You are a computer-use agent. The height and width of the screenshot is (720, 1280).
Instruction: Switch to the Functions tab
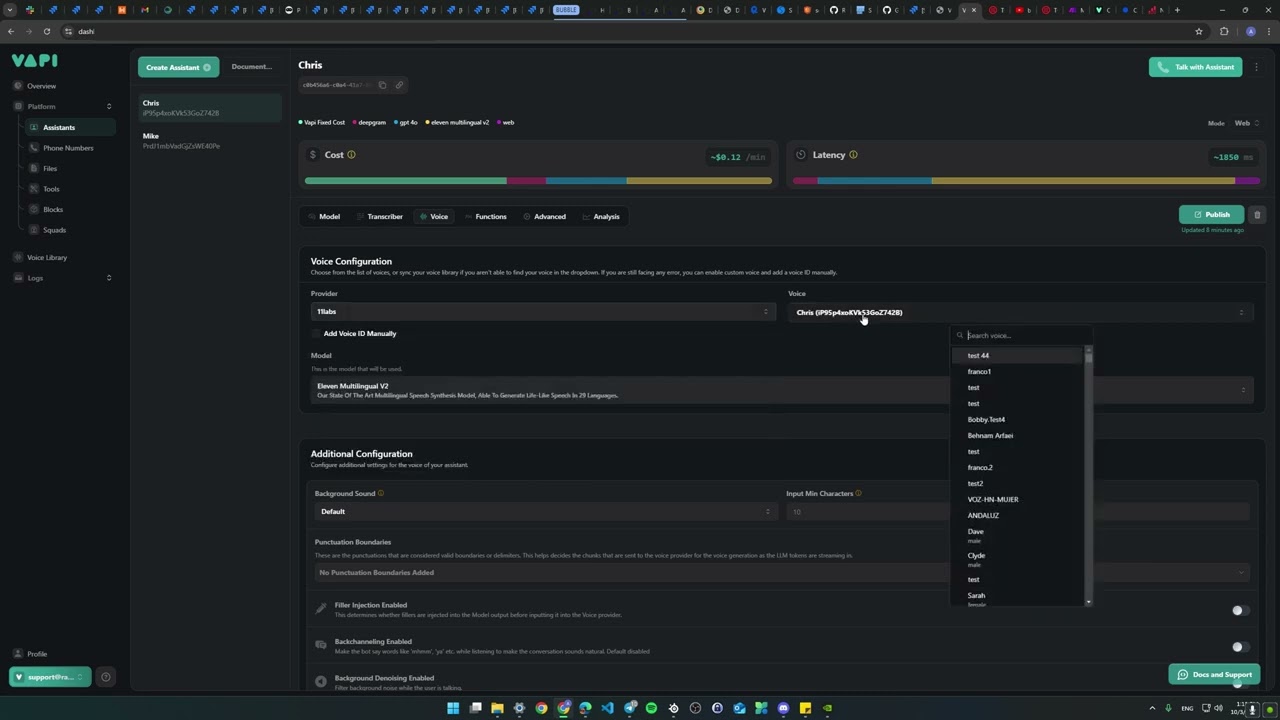[486, 217]
